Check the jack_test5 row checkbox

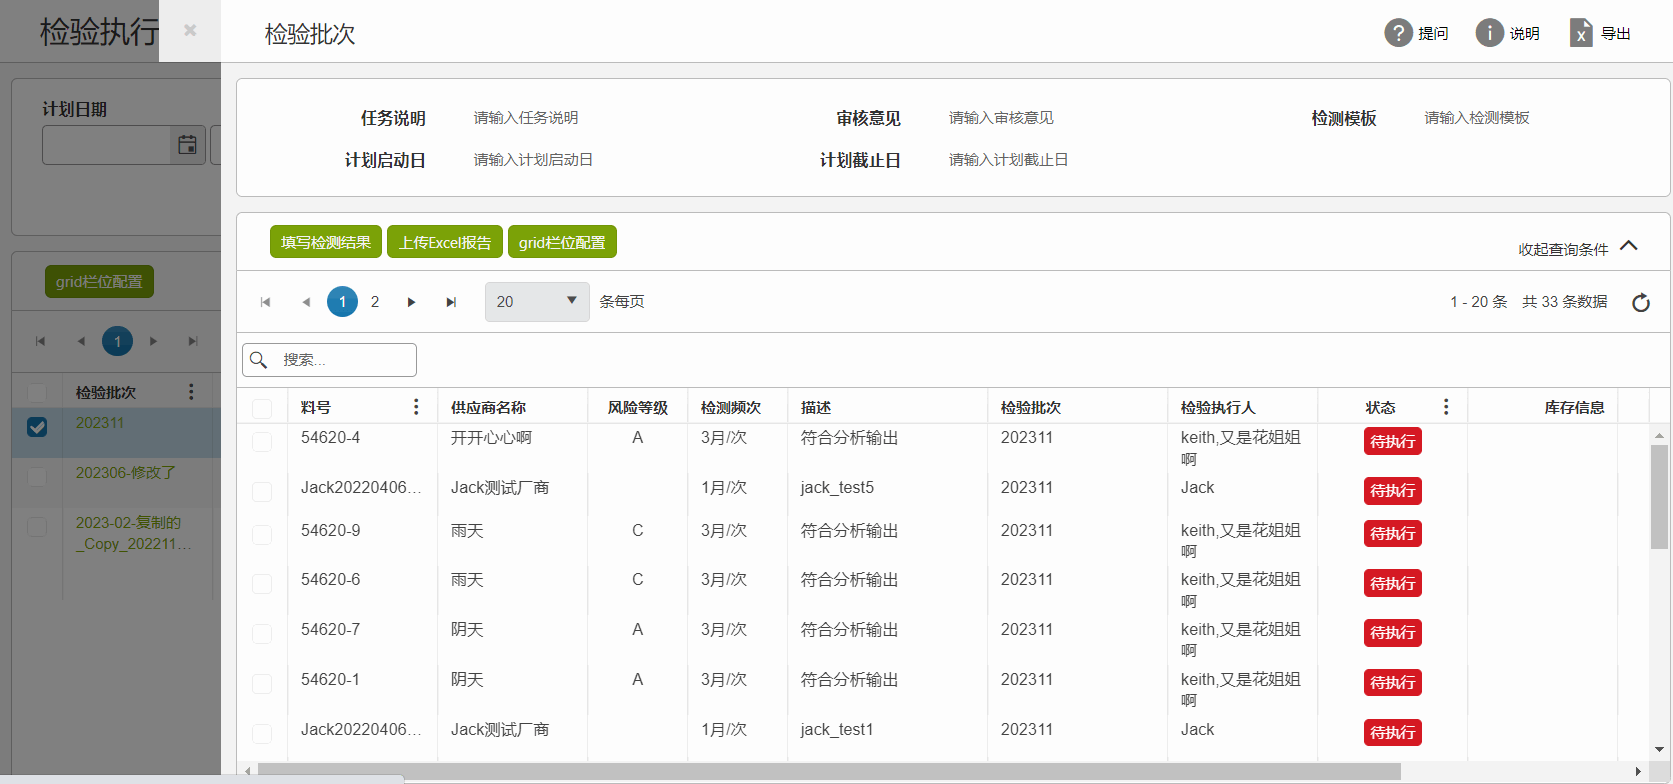coord(262,492)
